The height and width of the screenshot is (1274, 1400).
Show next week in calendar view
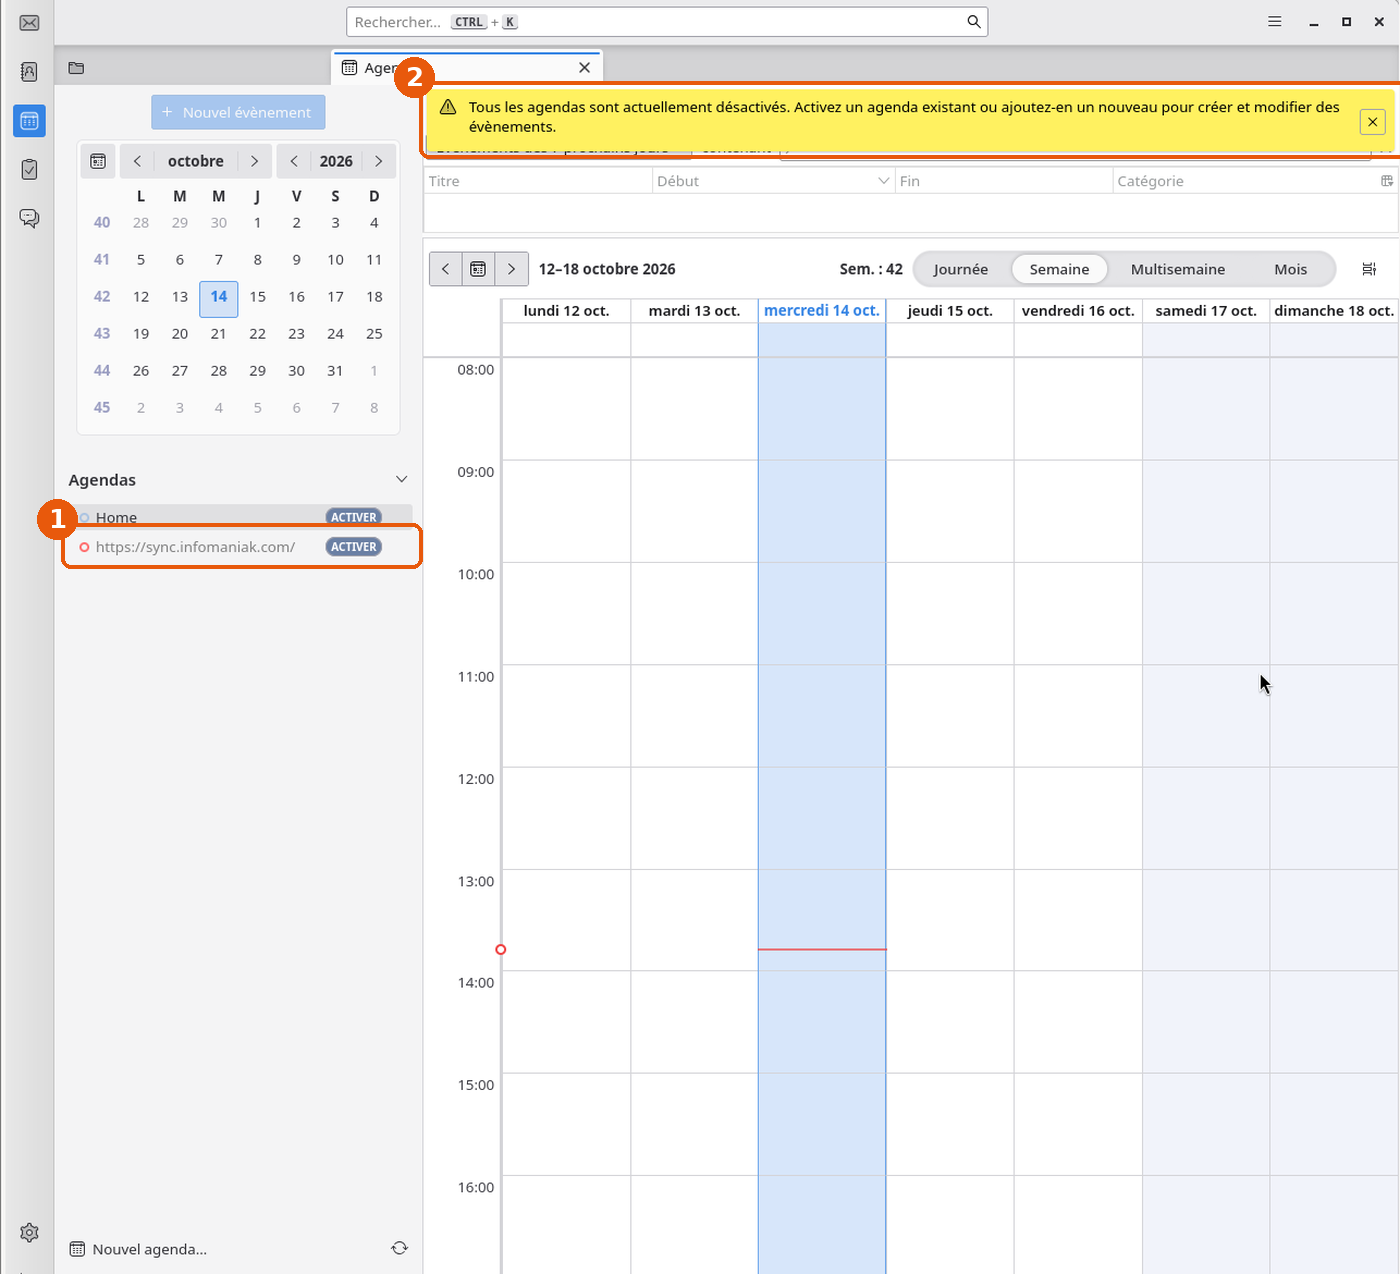click(x=511, y=269)
